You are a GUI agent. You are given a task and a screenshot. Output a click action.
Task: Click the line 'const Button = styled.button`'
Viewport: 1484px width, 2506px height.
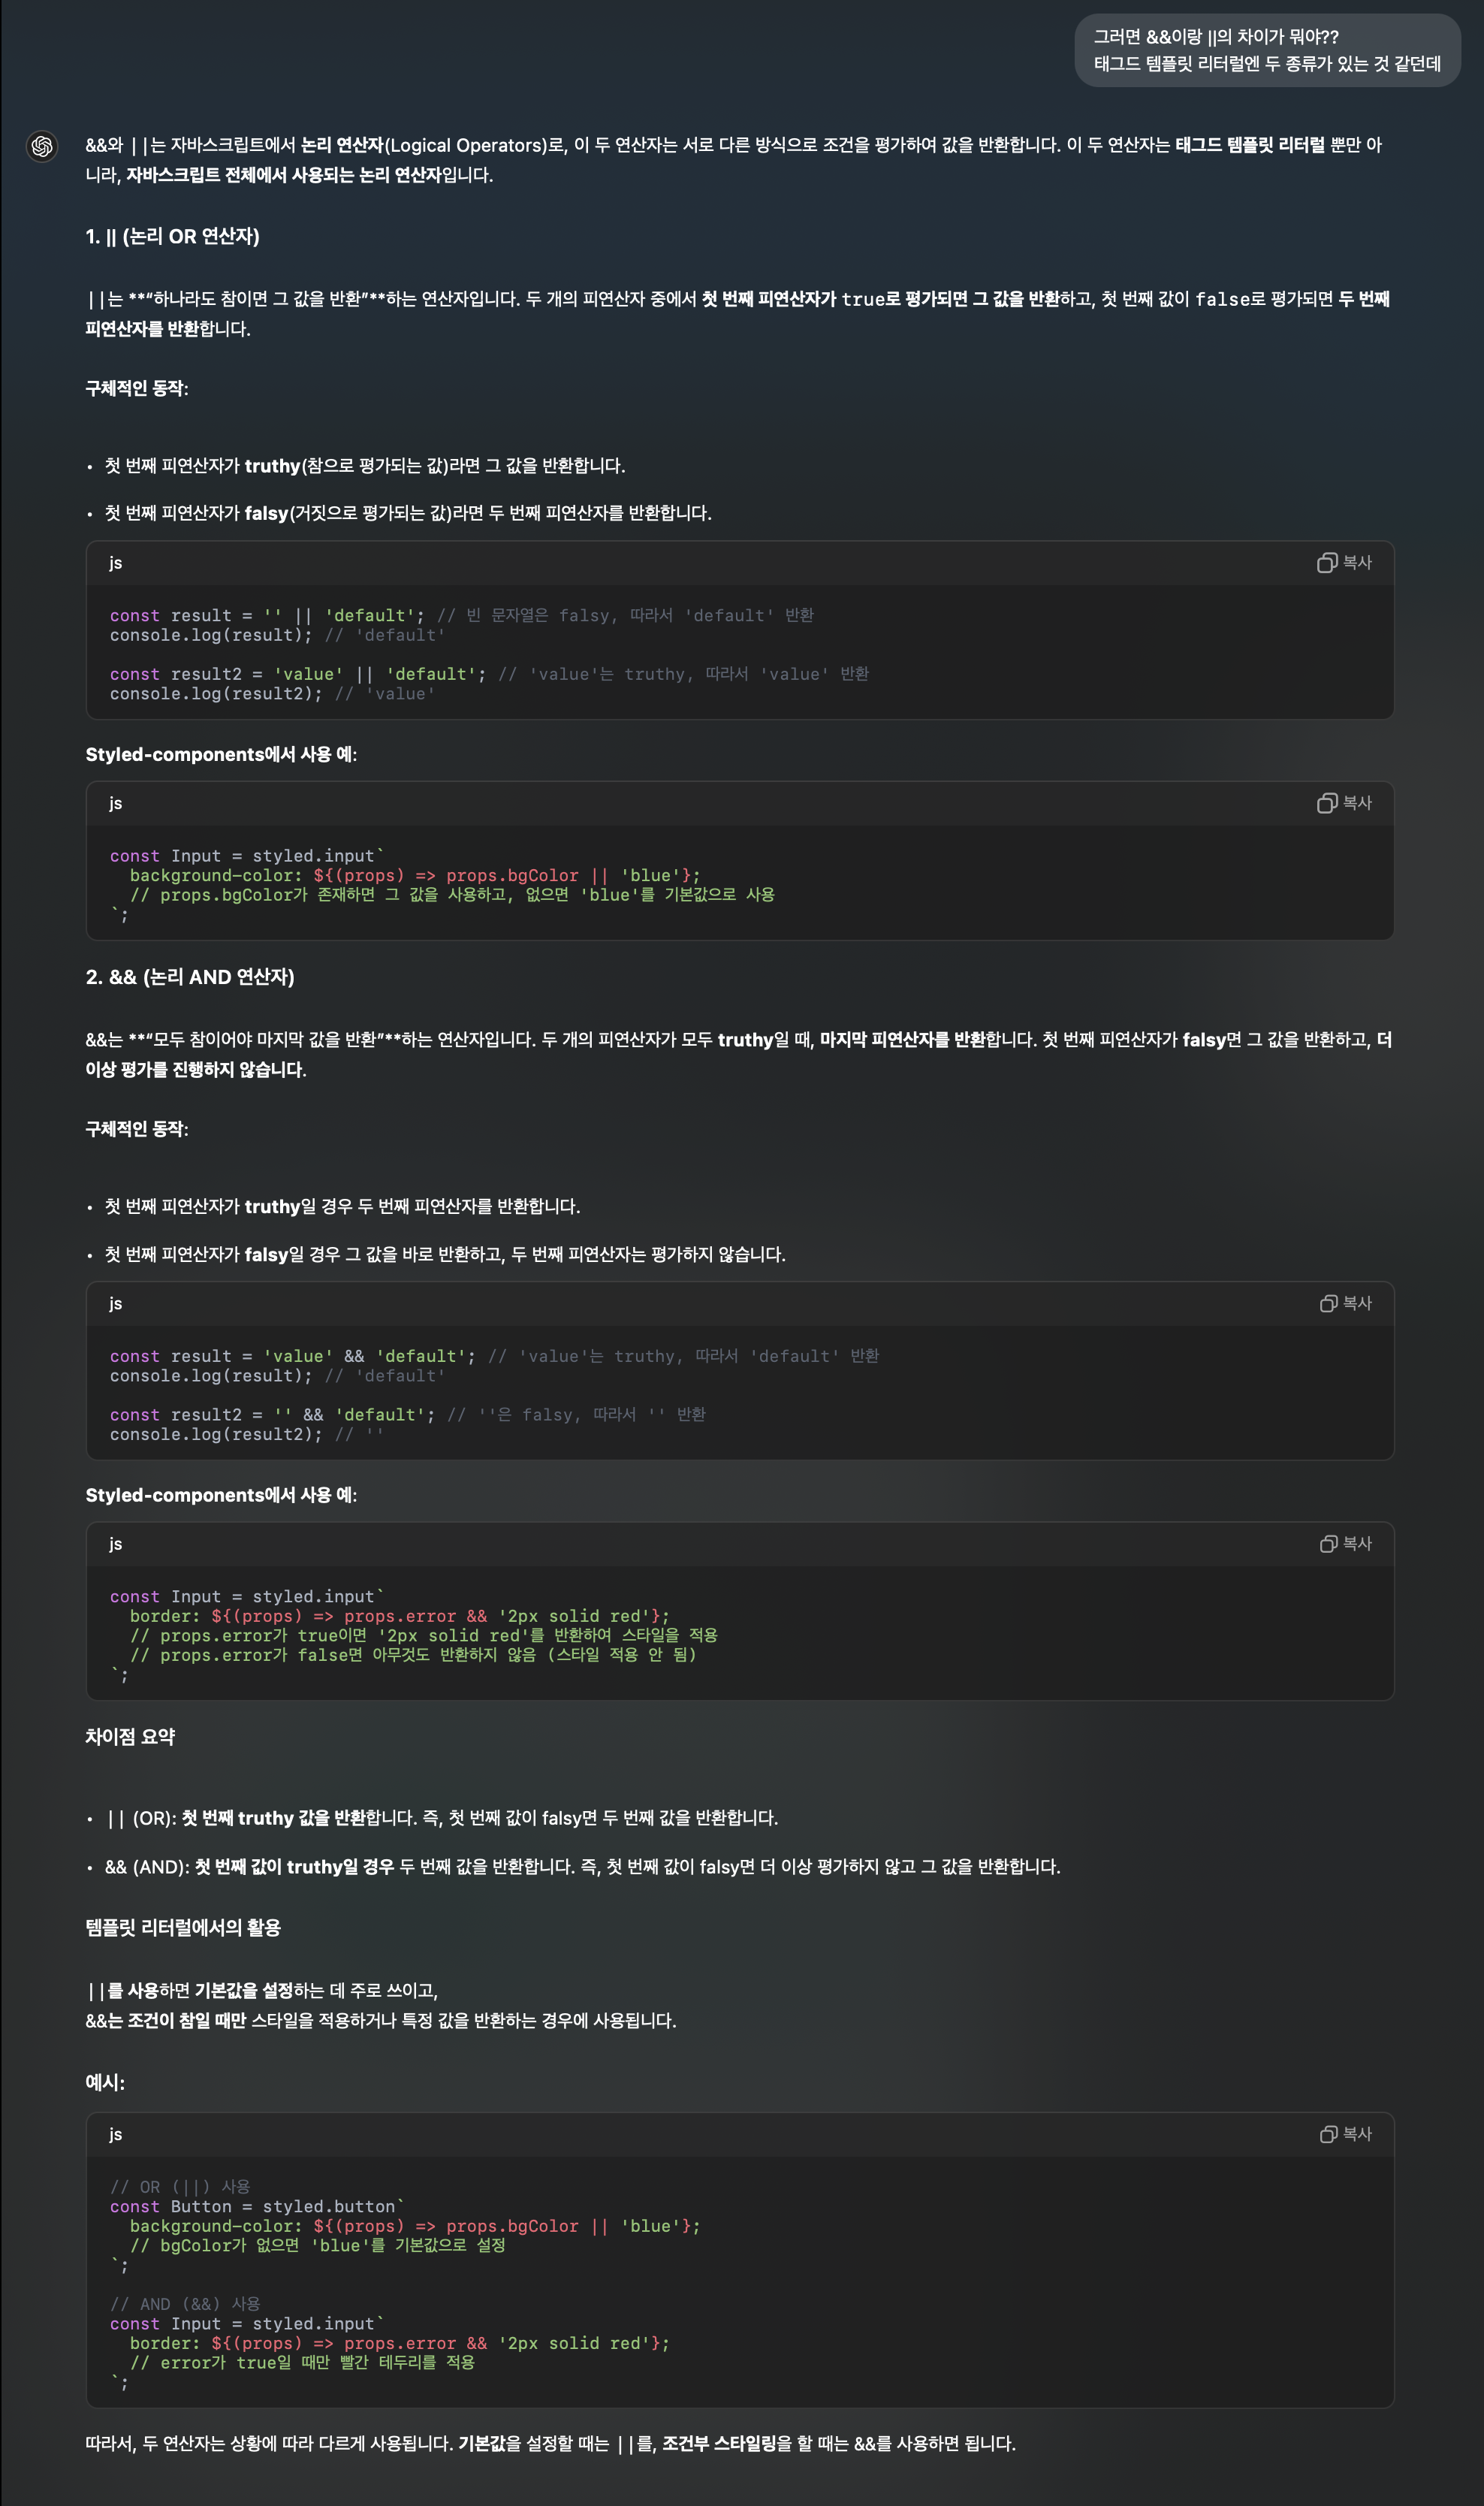coord(257,2206)
